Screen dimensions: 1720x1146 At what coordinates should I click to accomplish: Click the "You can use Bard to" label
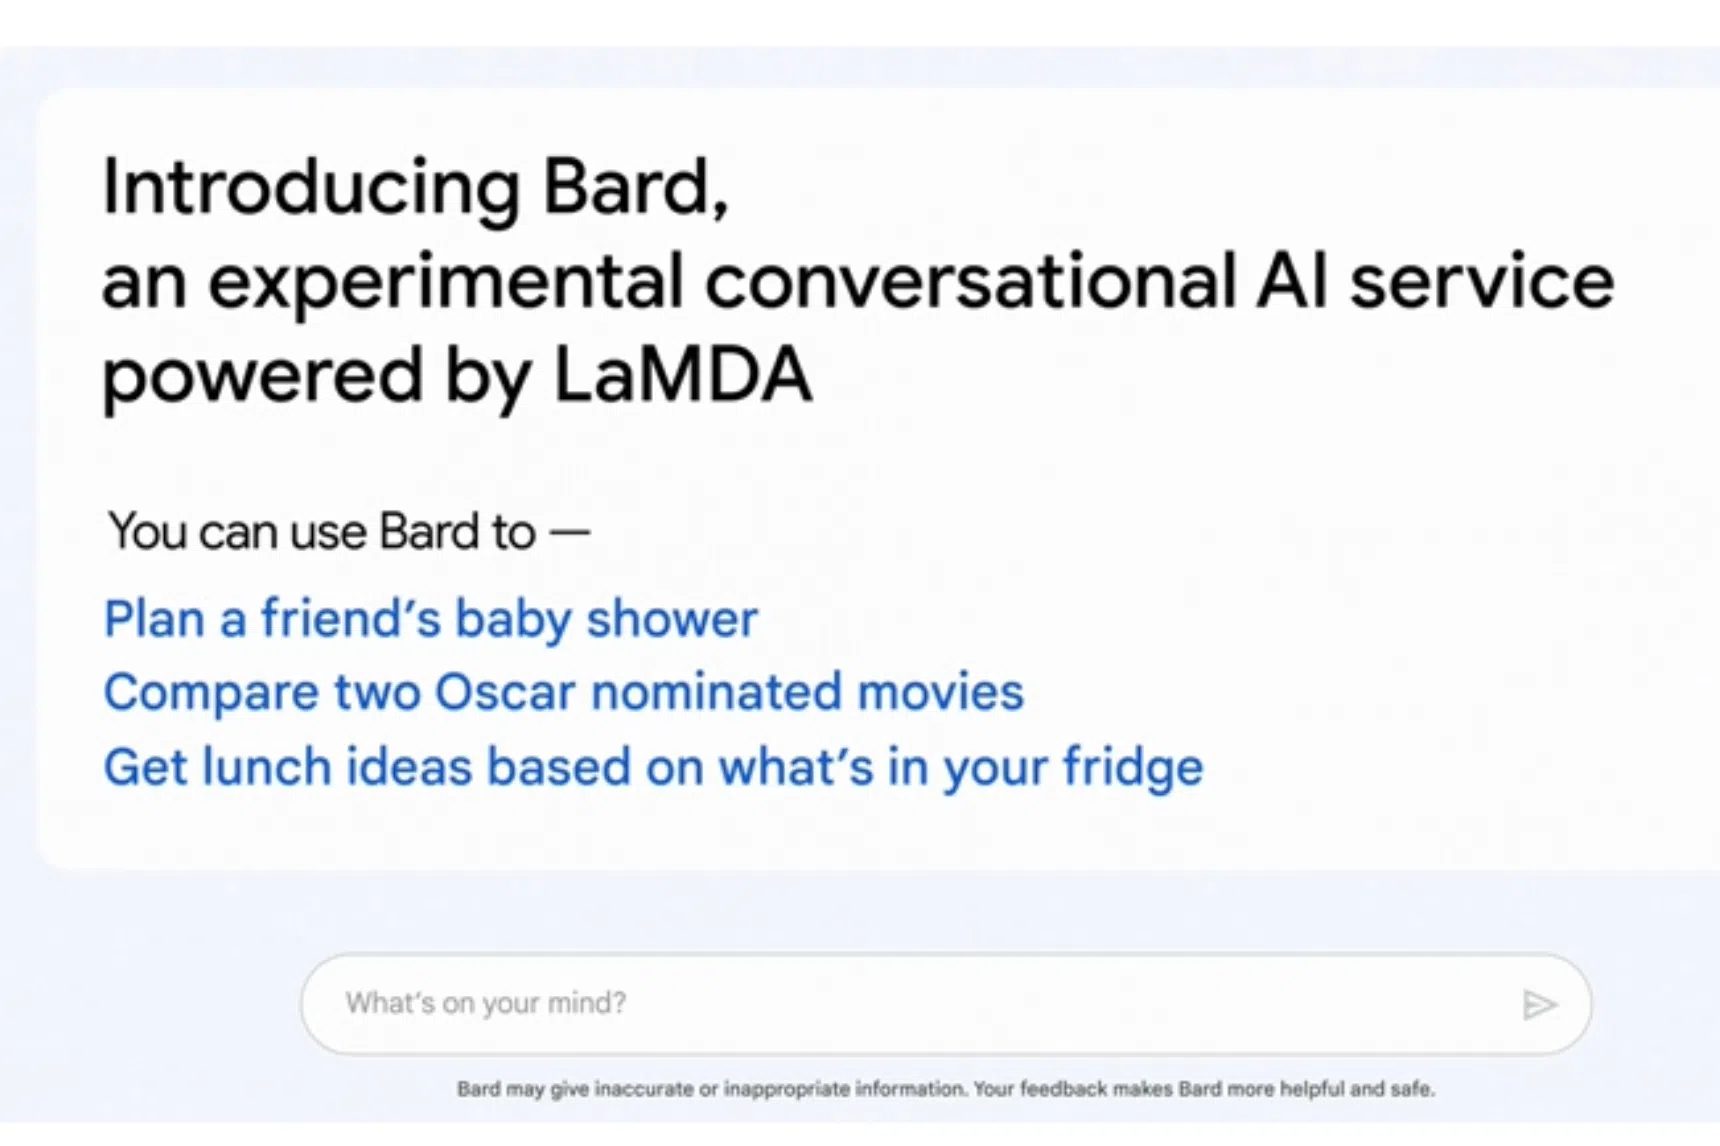point(322,531)
